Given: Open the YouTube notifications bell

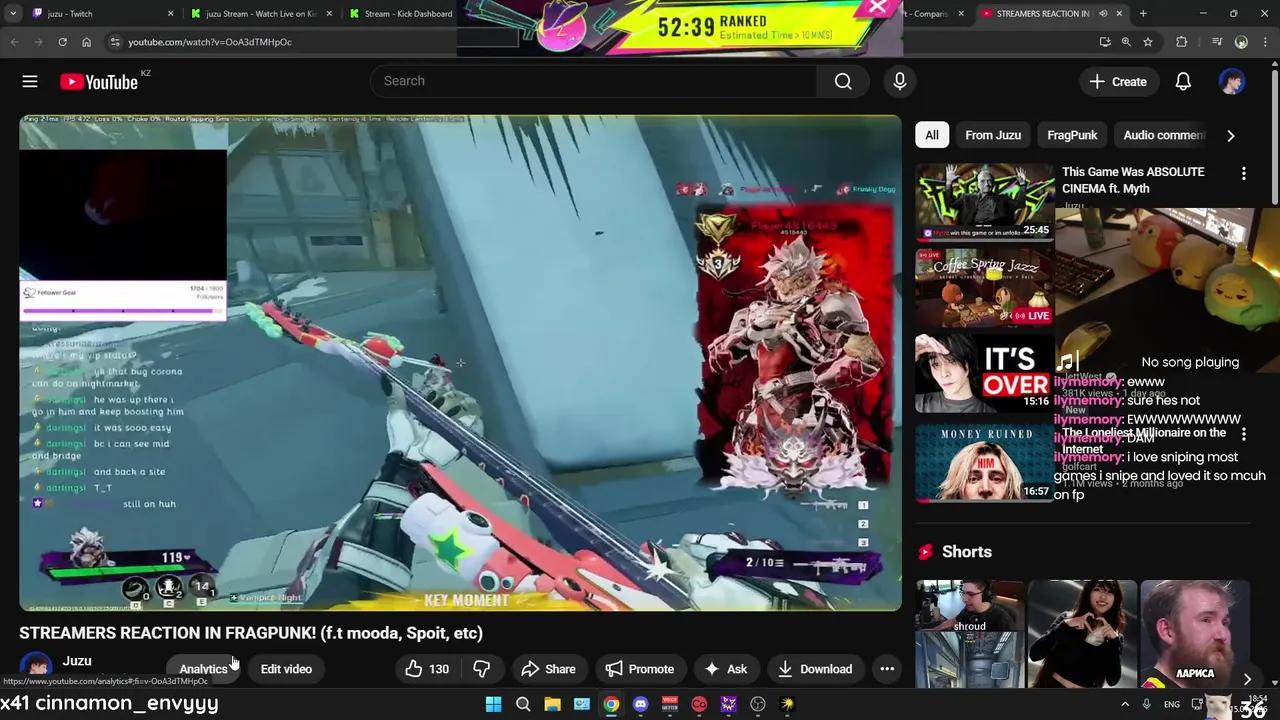Looking at the screenshot, I should 1183,81.
